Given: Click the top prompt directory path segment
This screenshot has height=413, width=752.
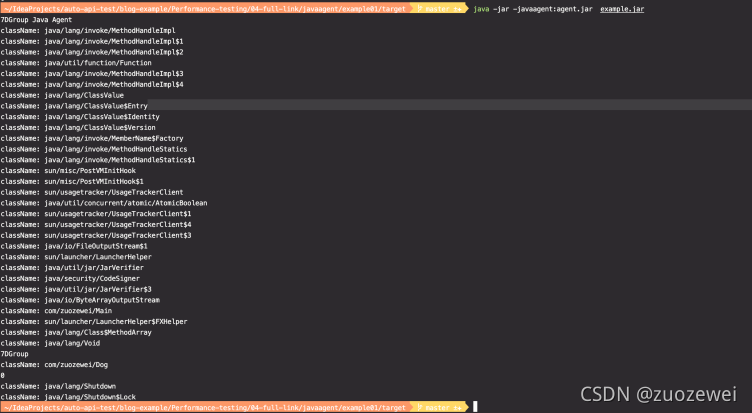Looking at the screenshot, I should point(205,9).
